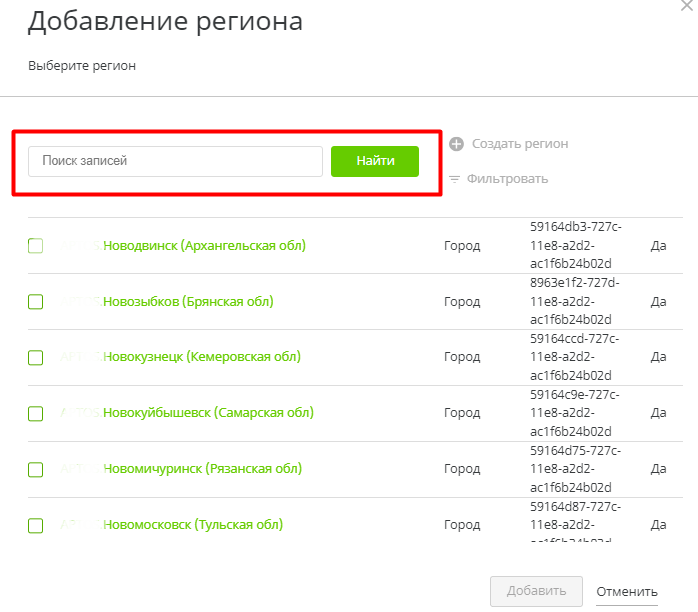Viewport: 698px width, 612px height.
Task: Mark the Новомичуринск row checkbox
Action: point(36,469)
